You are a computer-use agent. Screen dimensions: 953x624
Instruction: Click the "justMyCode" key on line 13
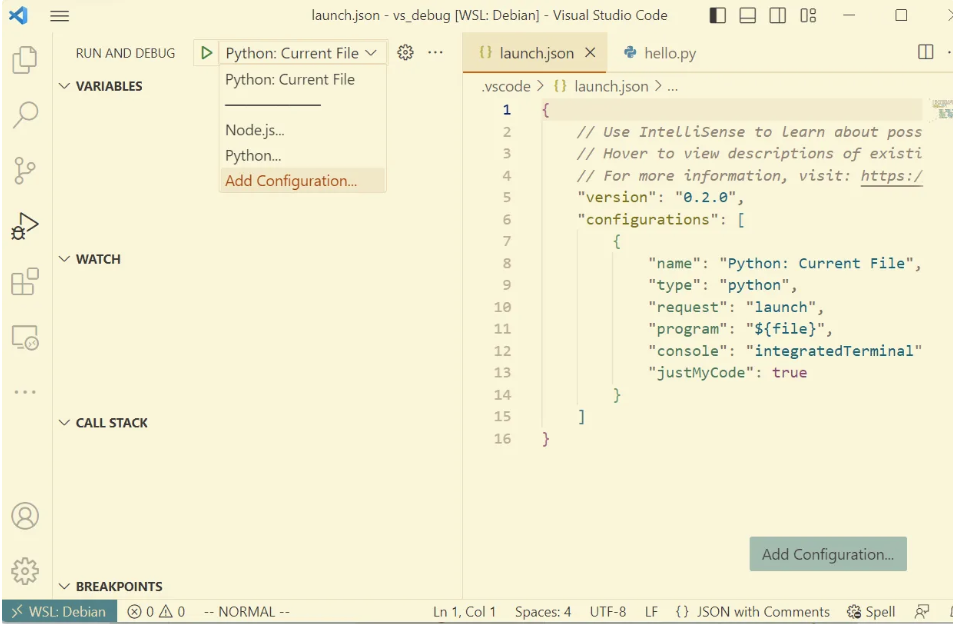[701, 372]
